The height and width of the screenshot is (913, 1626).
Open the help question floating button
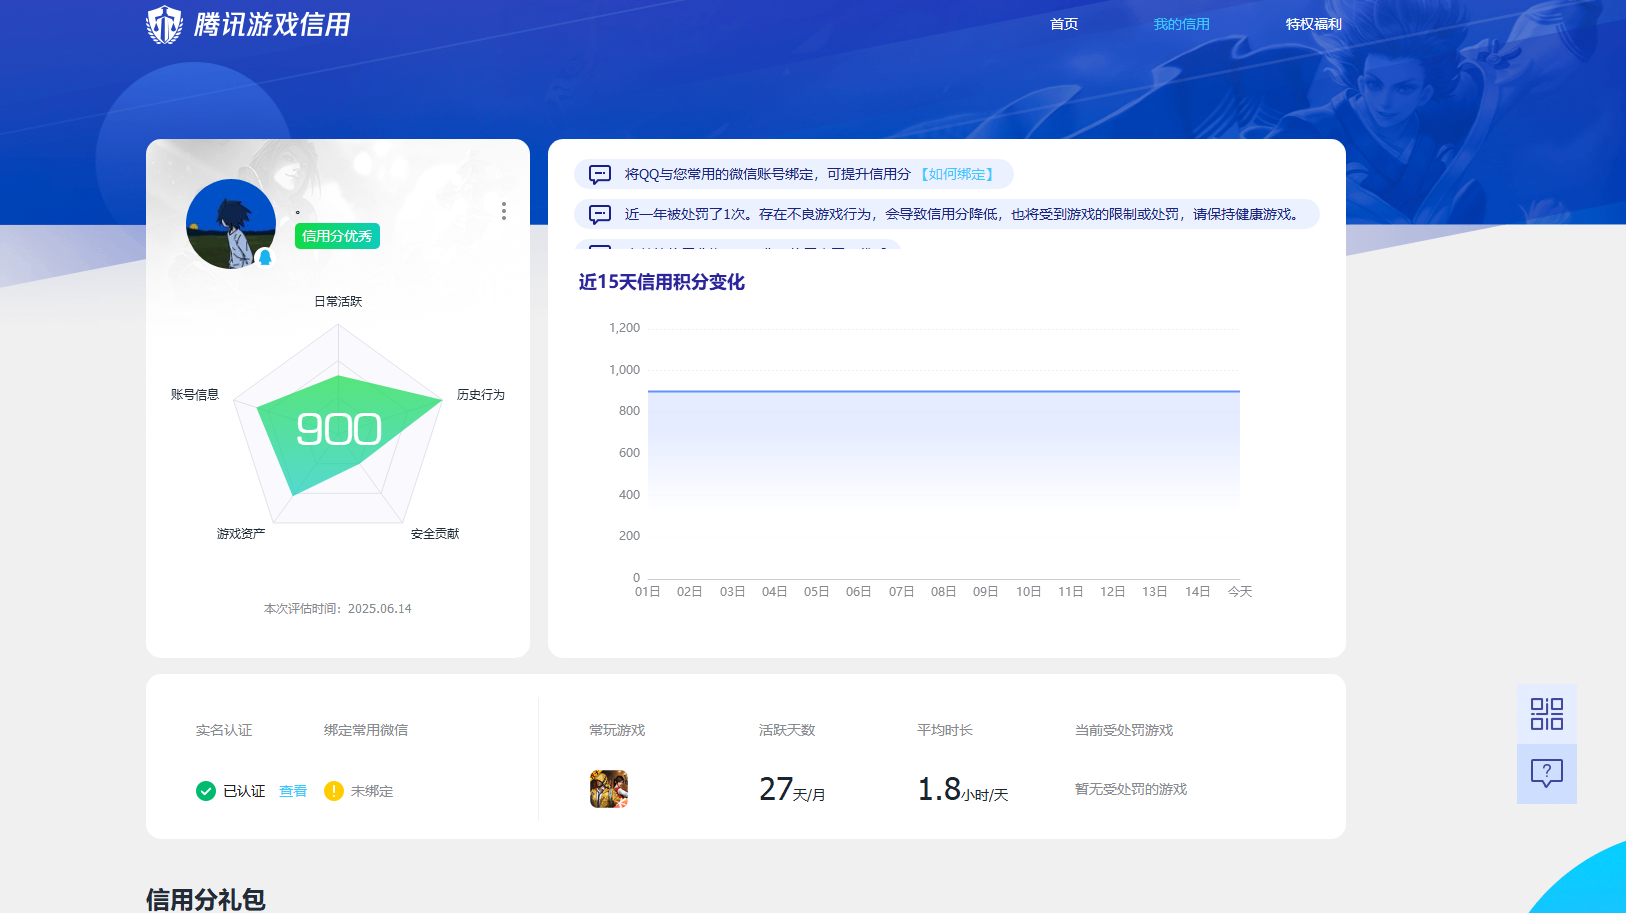click(x=1547, y=773)
